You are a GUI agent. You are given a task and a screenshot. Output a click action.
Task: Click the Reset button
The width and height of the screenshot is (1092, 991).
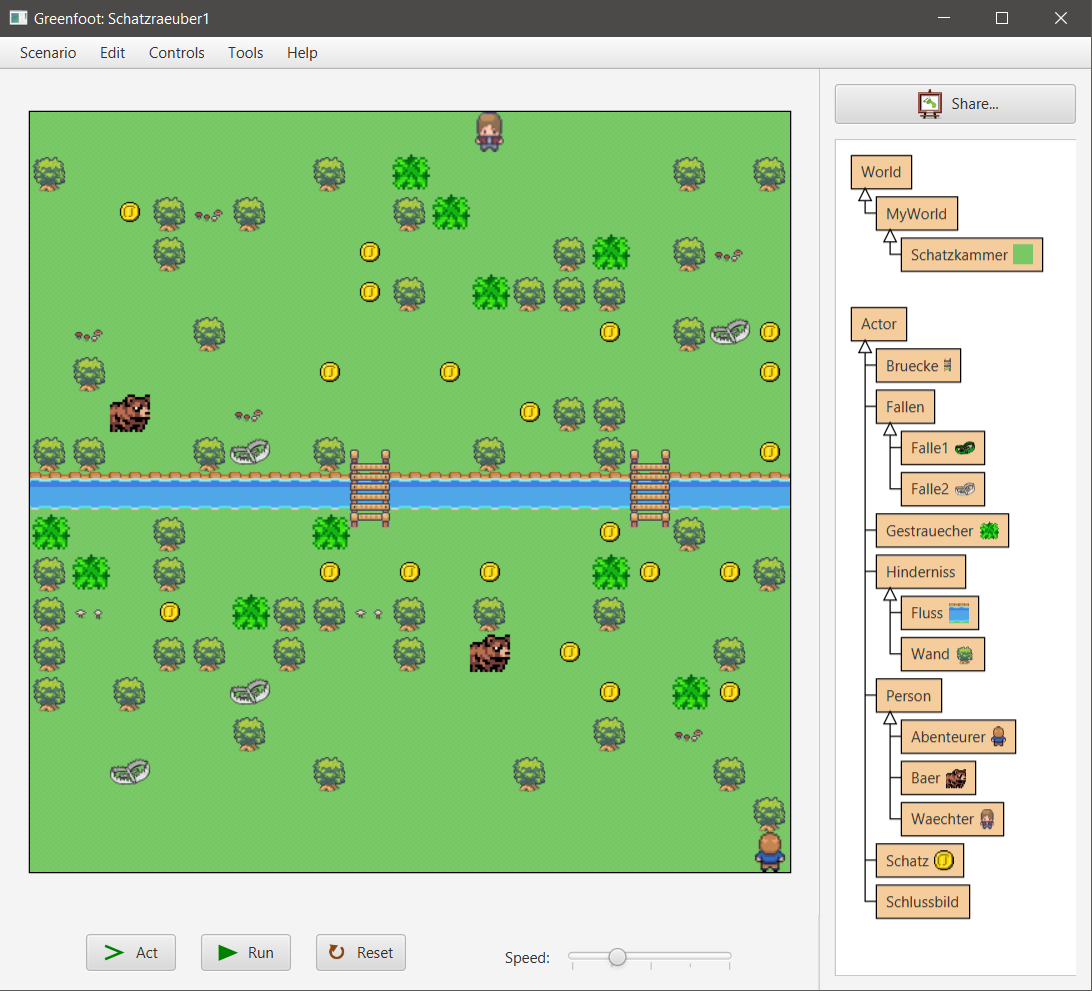pos(361,953)
